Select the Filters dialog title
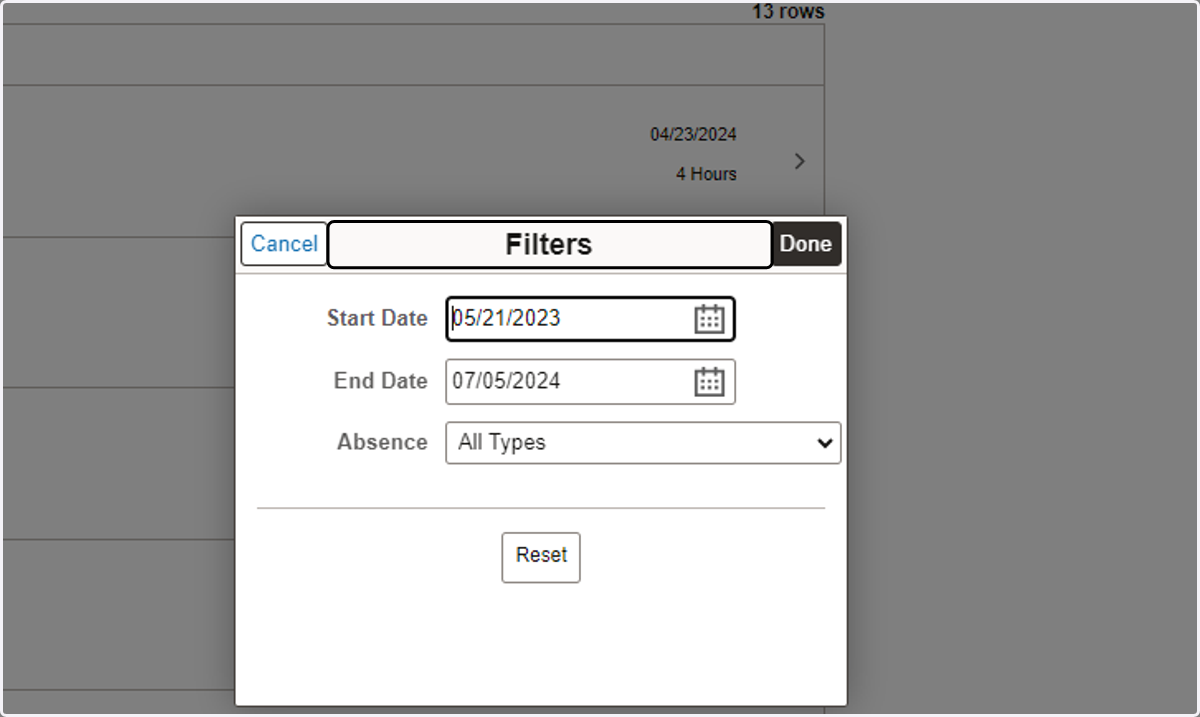The image size is (1200, 717). pyautogui.click(x=549, y=244)
